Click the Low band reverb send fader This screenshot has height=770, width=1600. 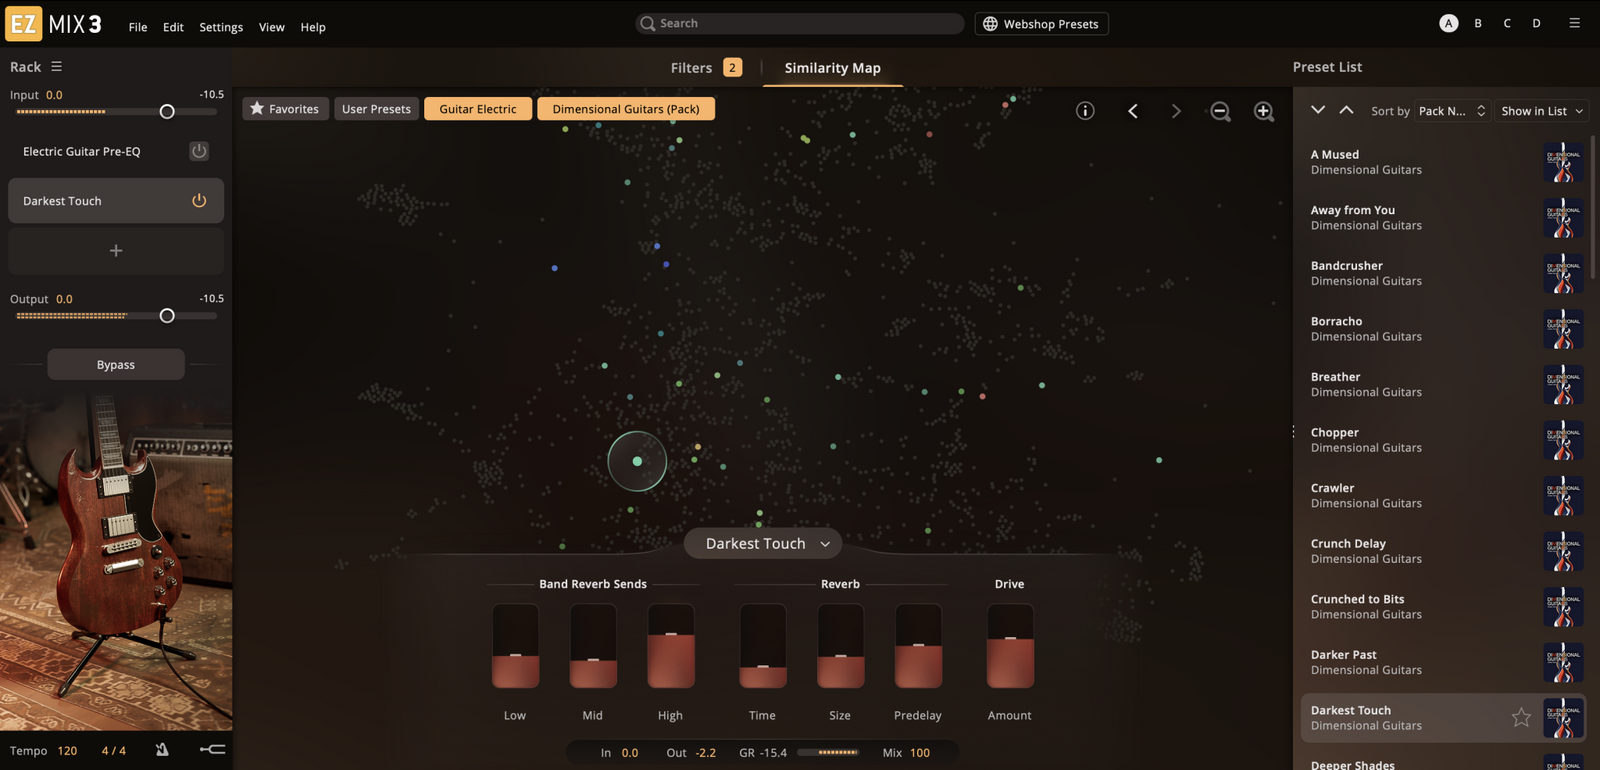pos(515,646)
